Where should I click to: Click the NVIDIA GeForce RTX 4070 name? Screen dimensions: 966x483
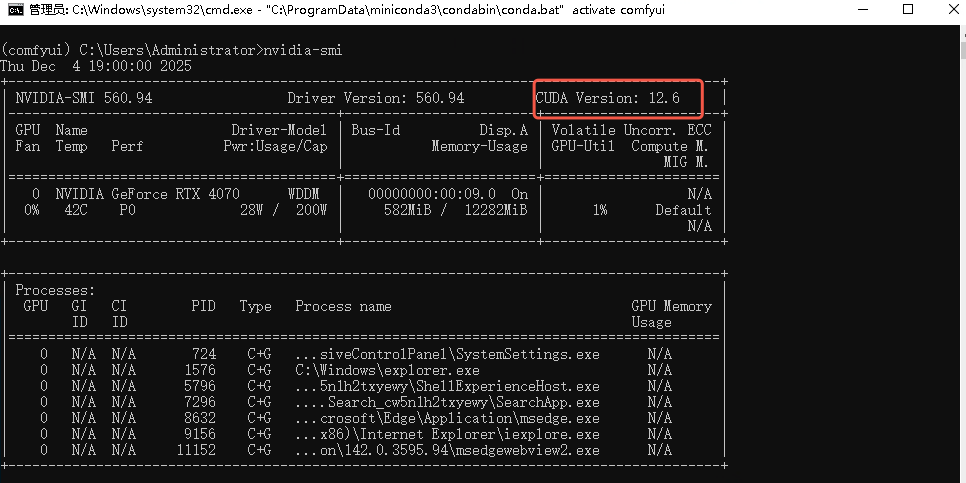point(147,194)
